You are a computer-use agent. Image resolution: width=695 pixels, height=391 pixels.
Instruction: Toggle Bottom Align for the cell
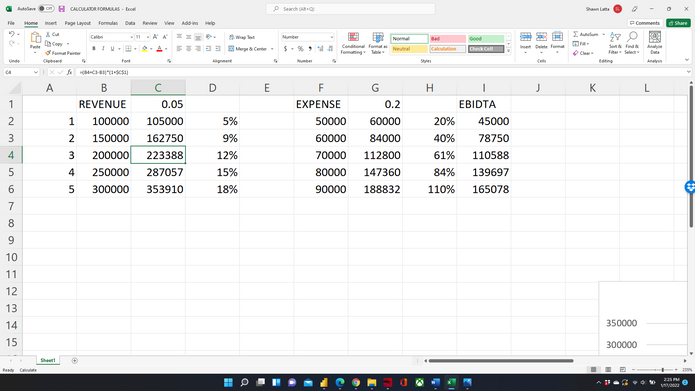[x=198, y=37]
